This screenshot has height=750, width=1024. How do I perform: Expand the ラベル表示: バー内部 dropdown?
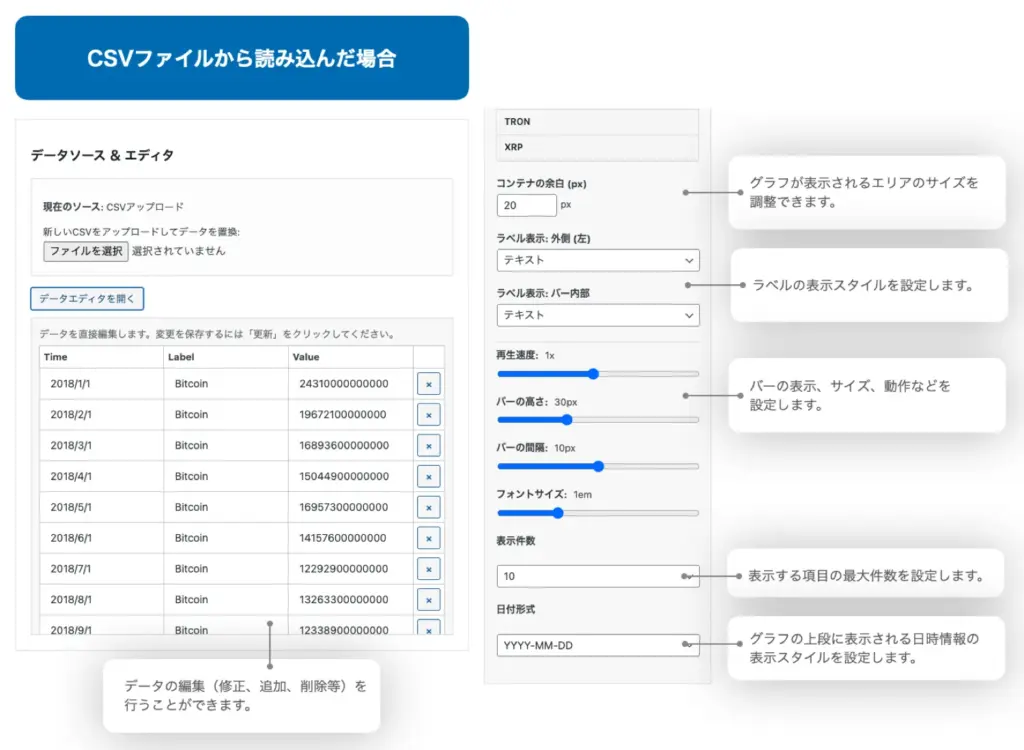597,315
